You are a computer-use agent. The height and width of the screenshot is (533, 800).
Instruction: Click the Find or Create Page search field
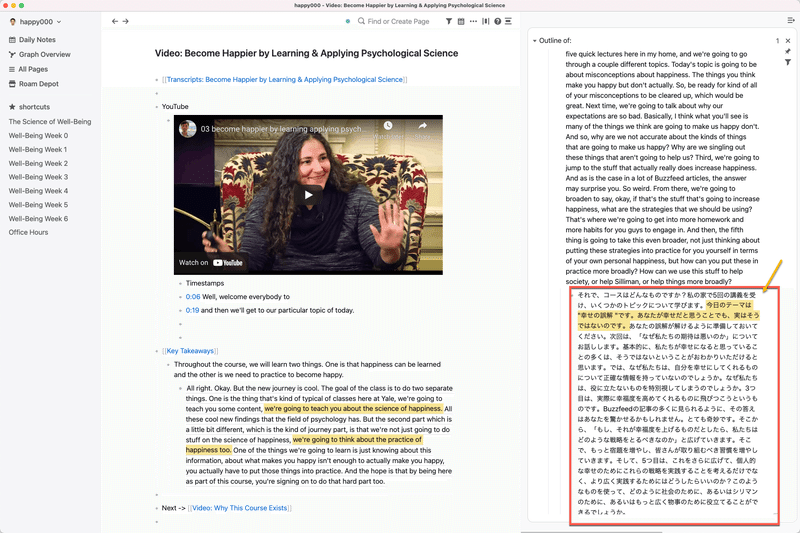pos(398,21)
